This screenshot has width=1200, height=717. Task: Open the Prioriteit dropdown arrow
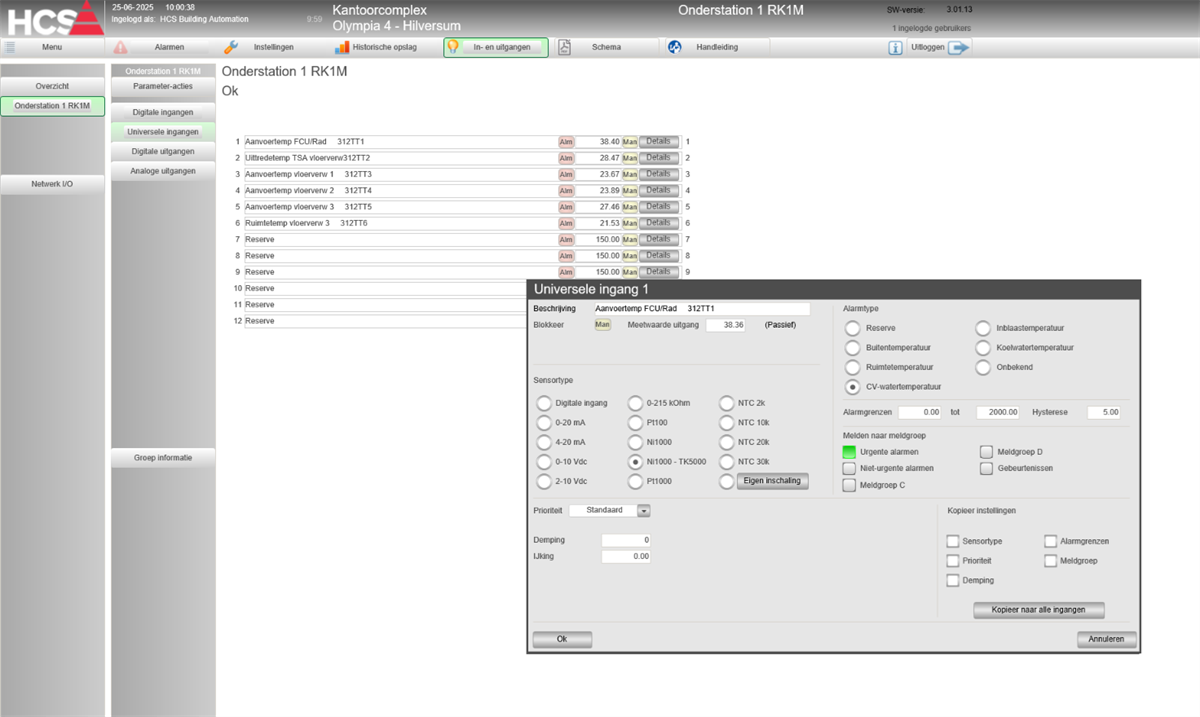click(643, 510)
